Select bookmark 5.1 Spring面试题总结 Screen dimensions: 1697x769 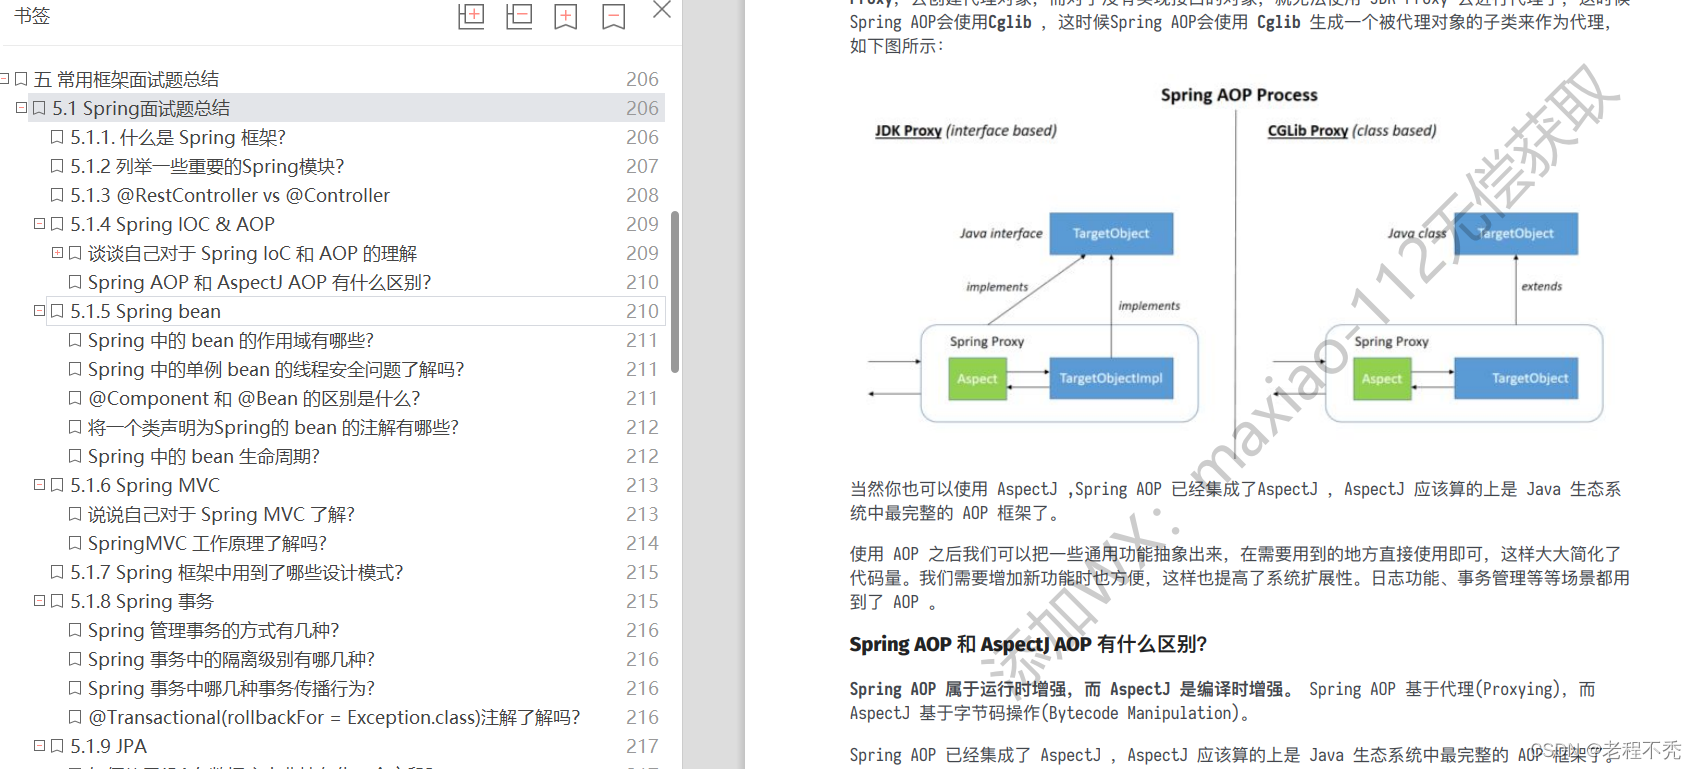click(x=141, y=108)
